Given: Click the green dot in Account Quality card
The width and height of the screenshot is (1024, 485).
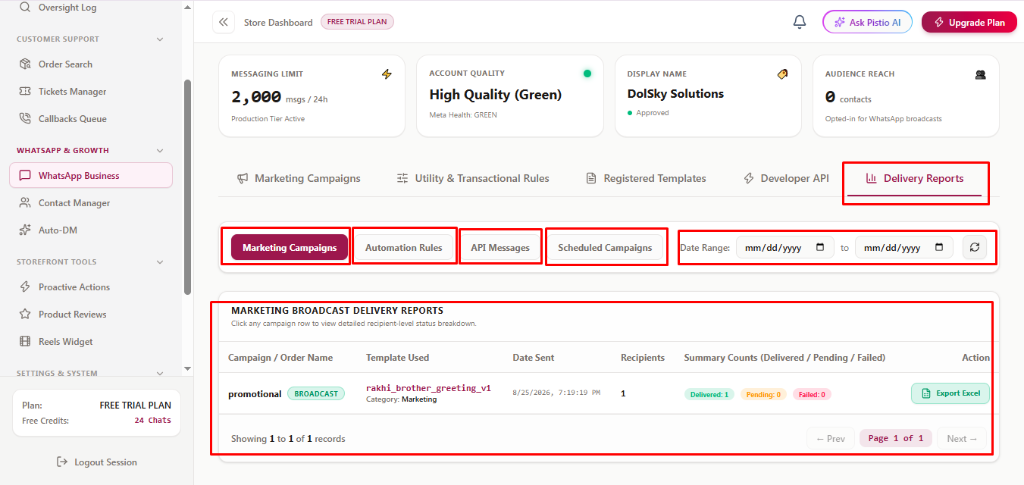Looking at the screenshot, I should [587, 74].
